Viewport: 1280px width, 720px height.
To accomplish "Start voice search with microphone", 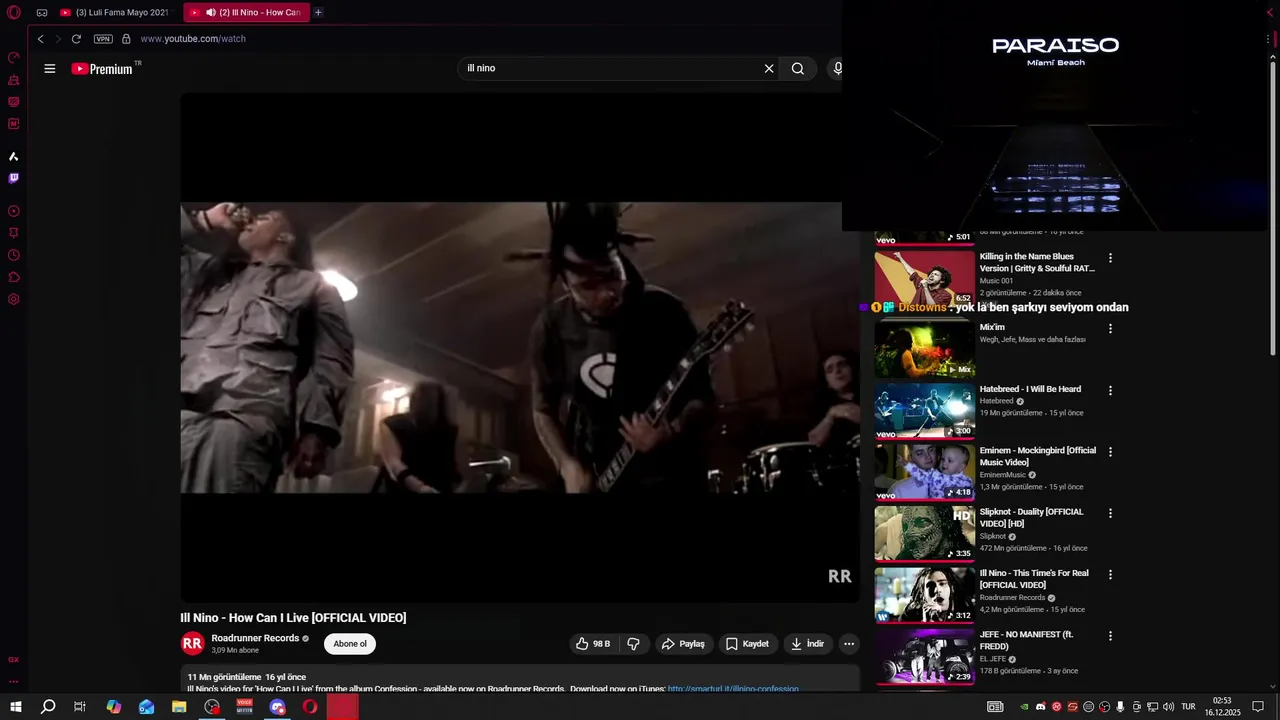I will point(838,69).
